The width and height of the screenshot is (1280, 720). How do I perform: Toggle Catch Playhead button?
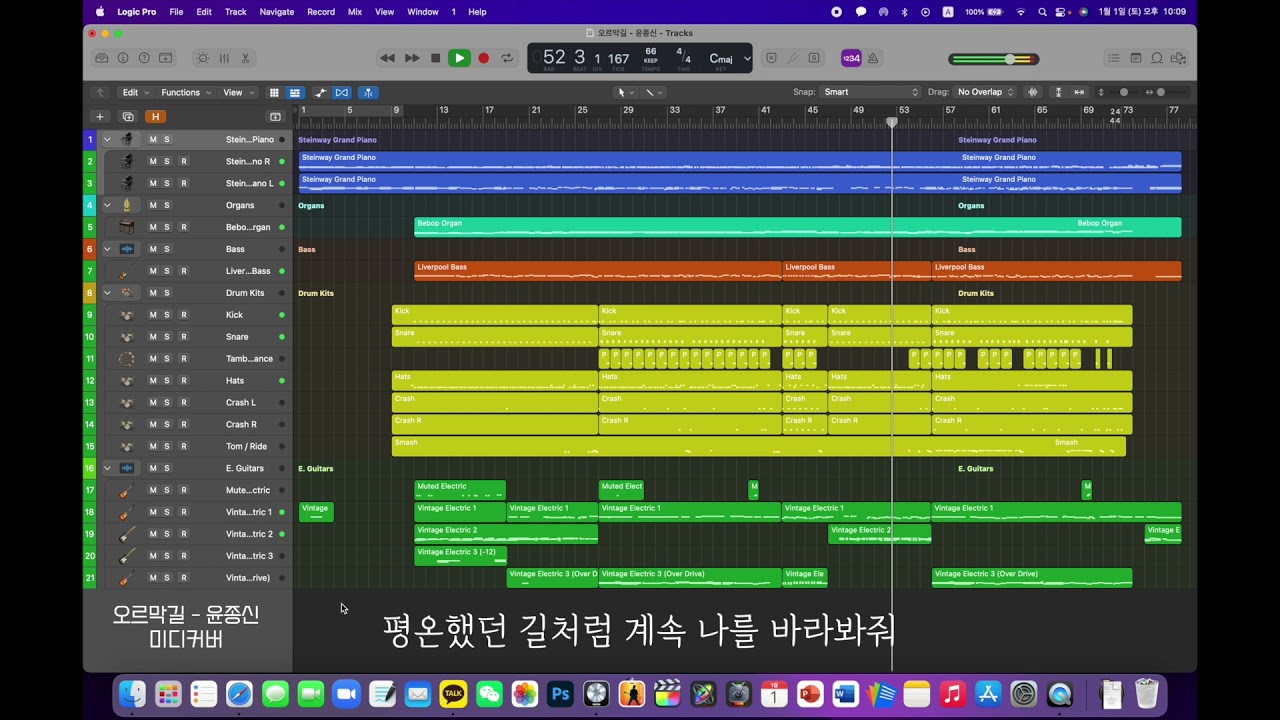[367, 92]
